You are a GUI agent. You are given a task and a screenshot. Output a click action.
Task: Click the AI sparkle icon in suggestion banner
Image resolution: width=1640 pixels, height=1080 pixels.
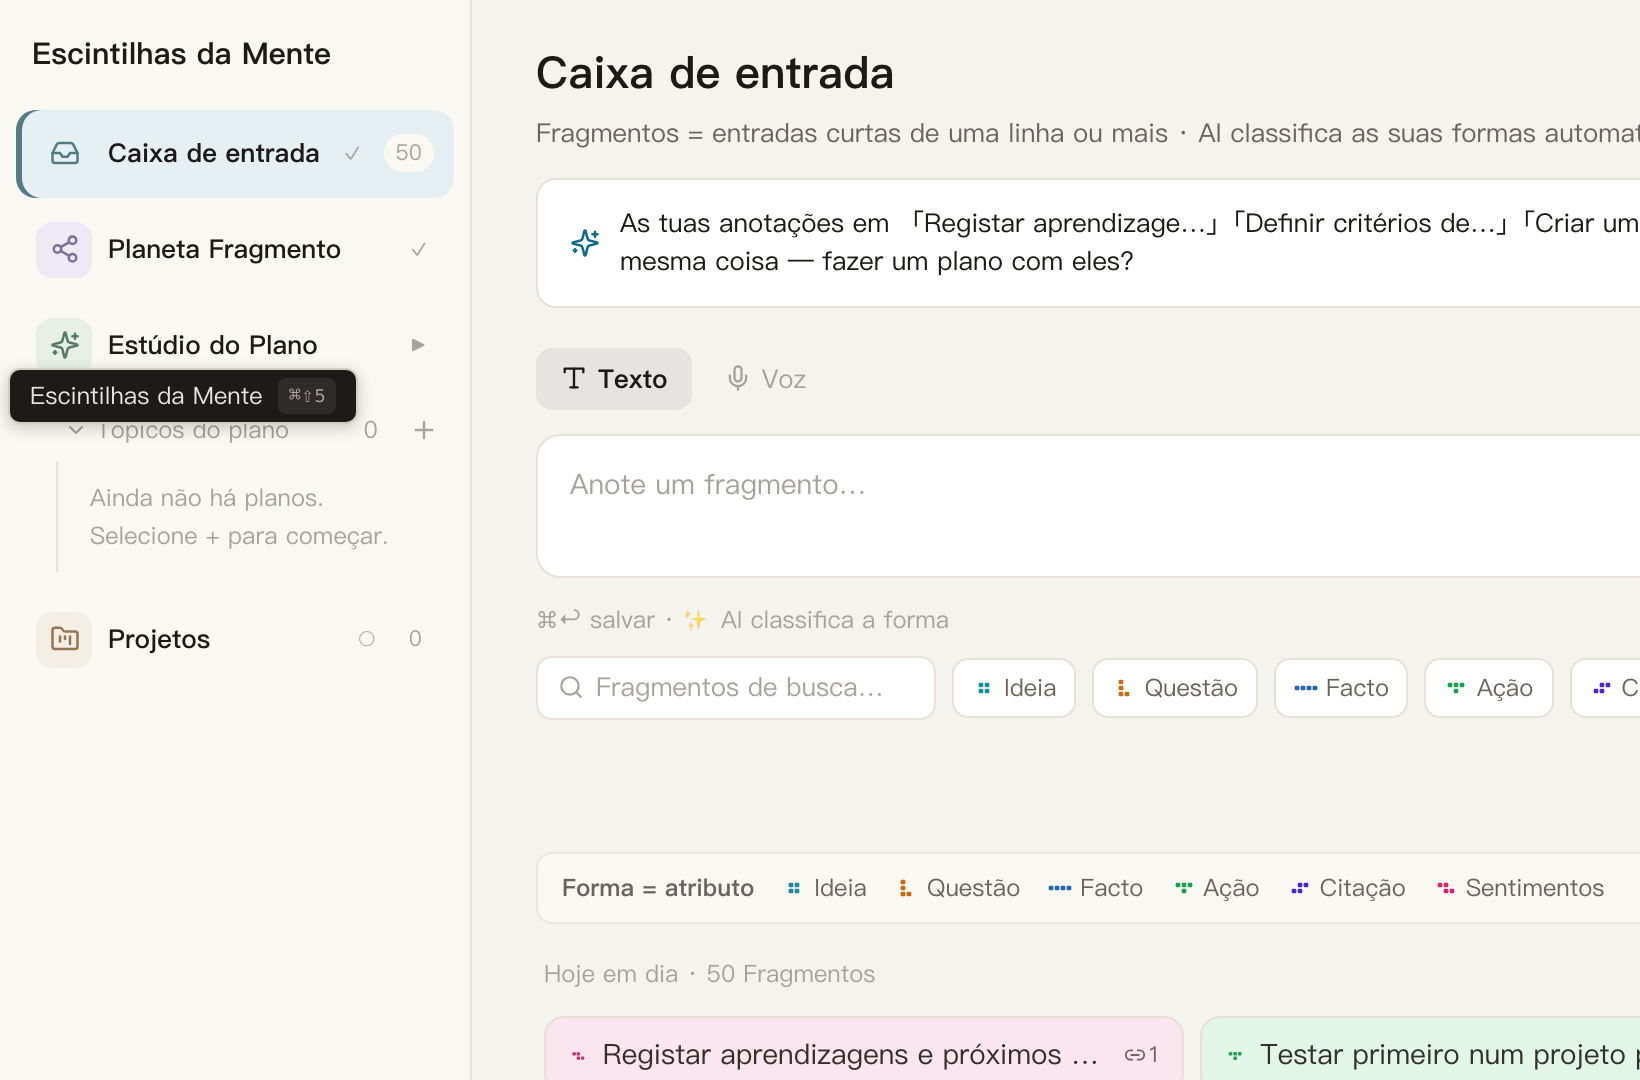[585, 242]
